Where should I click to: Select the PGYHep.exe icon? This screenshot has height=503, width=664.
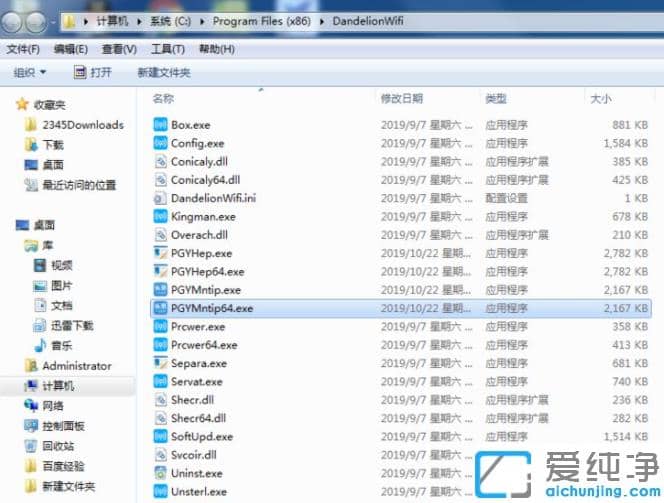(x=161, y=253)
